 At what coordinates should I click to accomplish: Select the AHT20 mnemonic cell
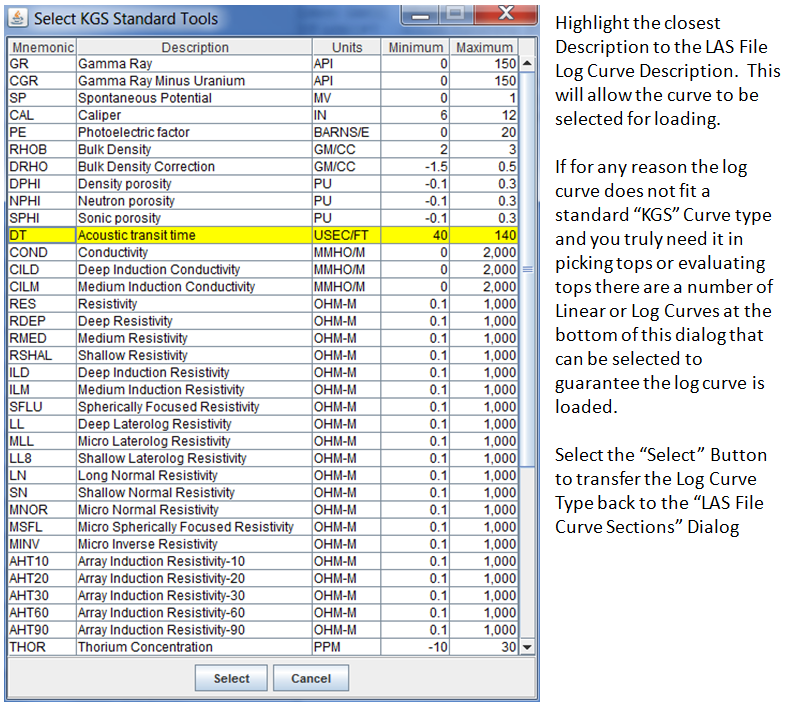click(42, 578)
